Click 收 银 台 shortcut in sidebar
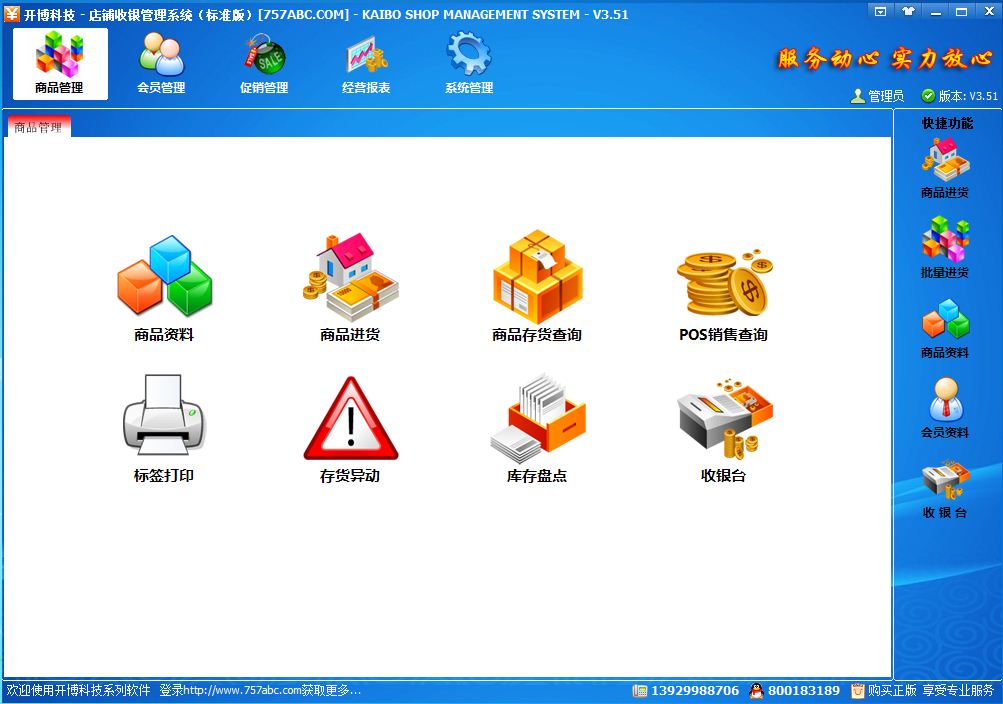The height and width of the screenshot is (704, 1003). [945, 489]
